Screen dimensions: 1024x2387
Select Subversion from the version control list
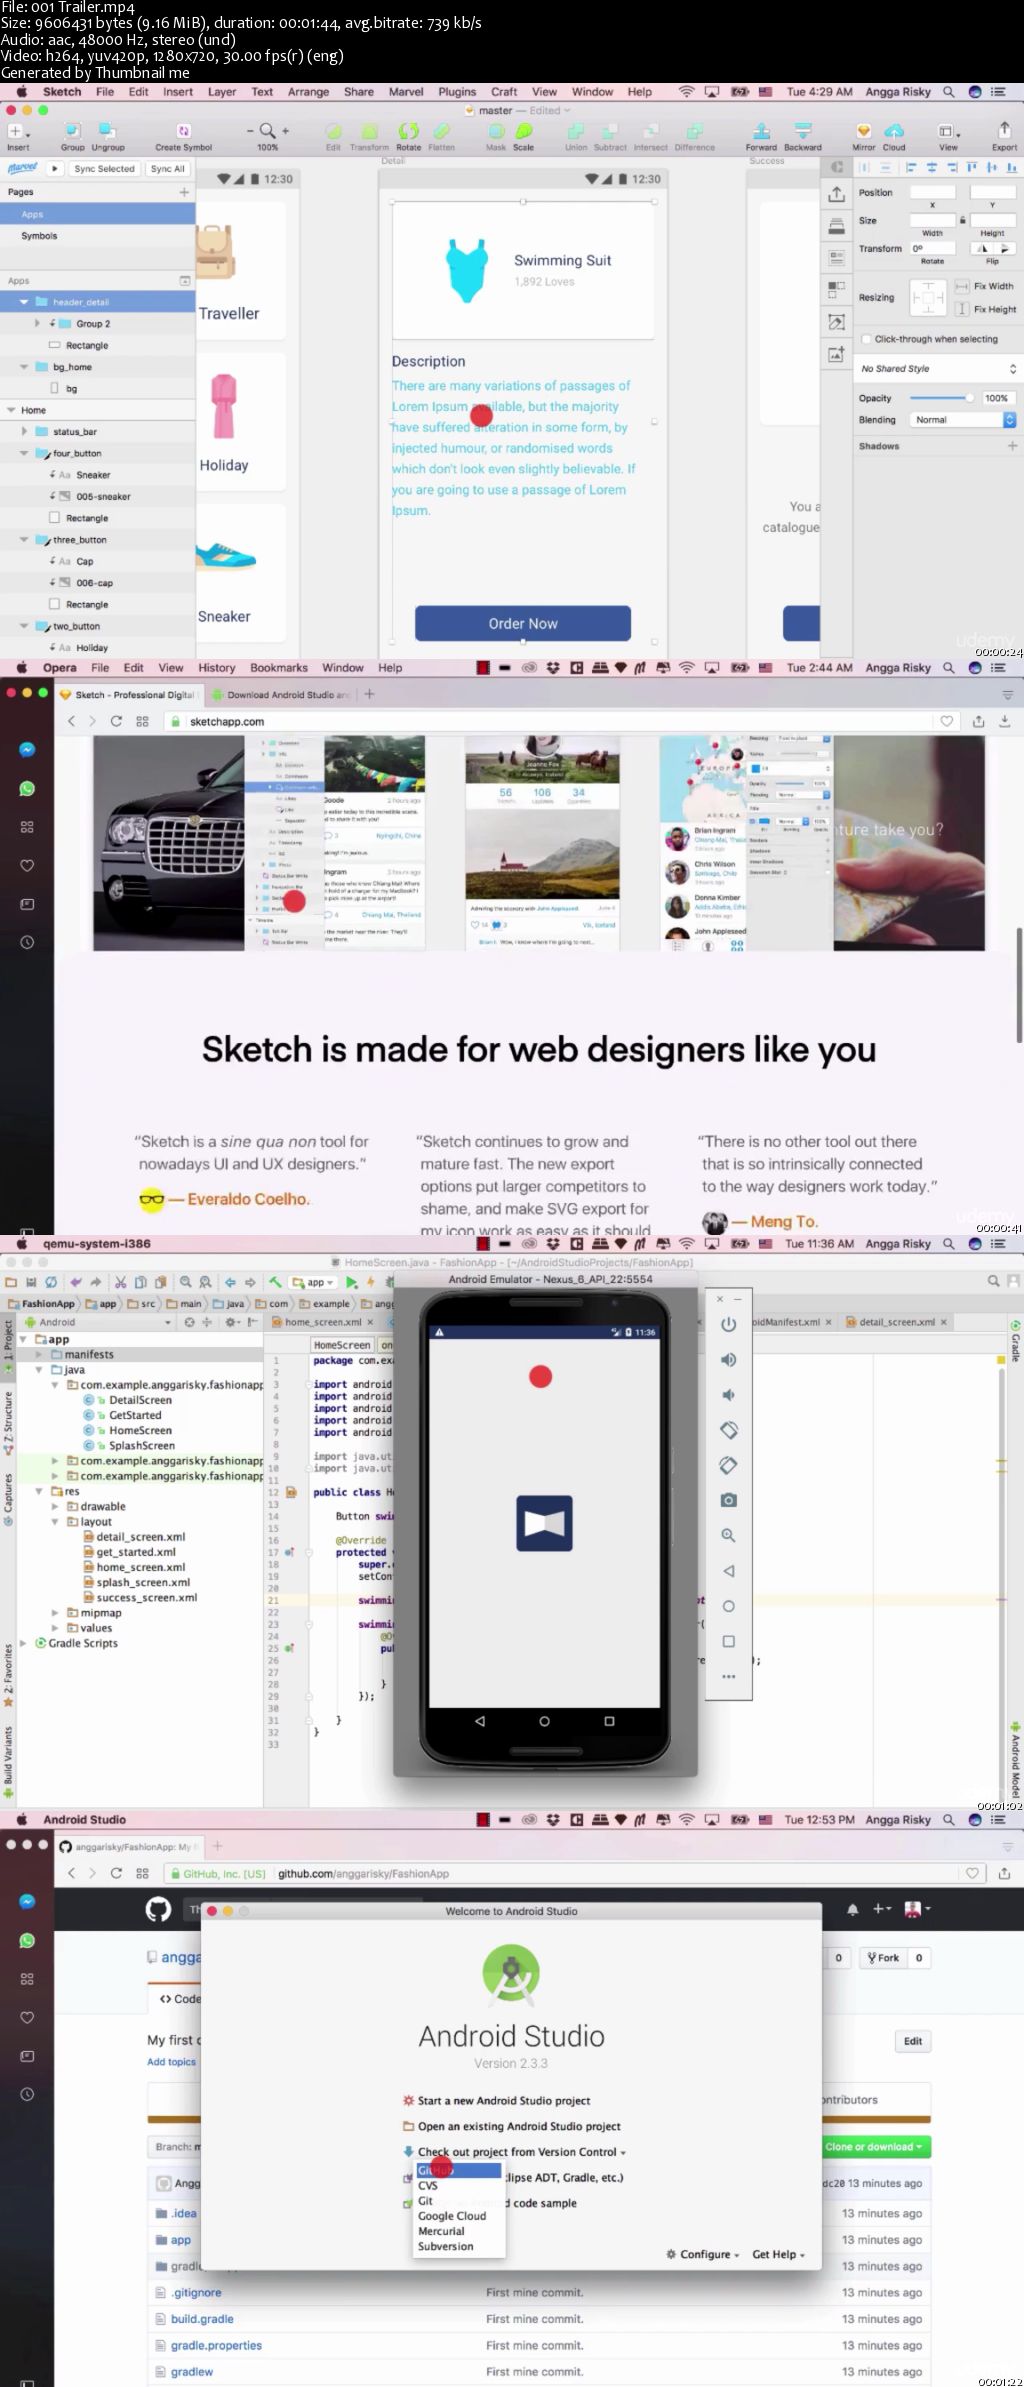(x=445, y=2246)
